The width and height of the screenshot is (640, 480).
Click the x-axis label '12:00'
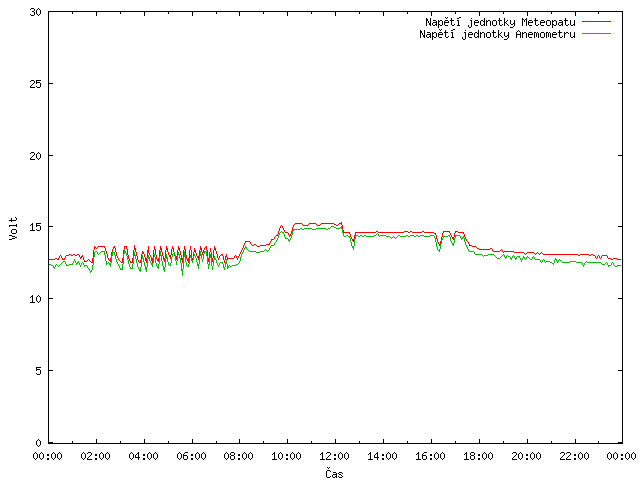pos(335,456)
